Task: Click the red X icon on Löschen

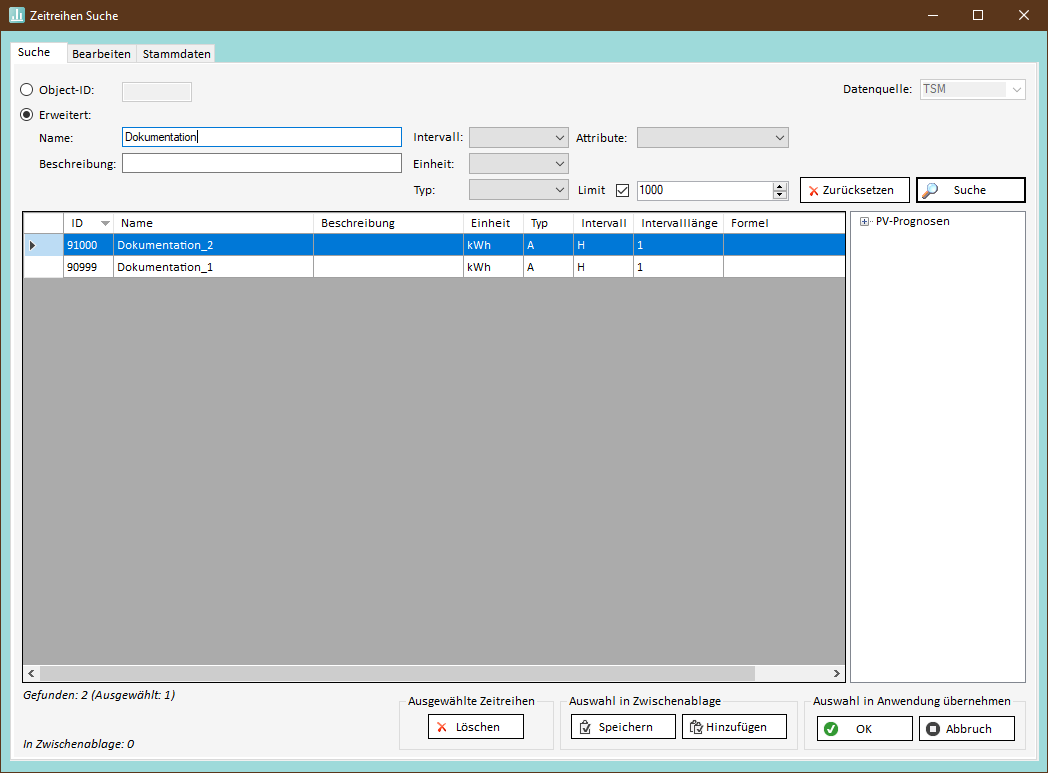Action: (442, 727)
